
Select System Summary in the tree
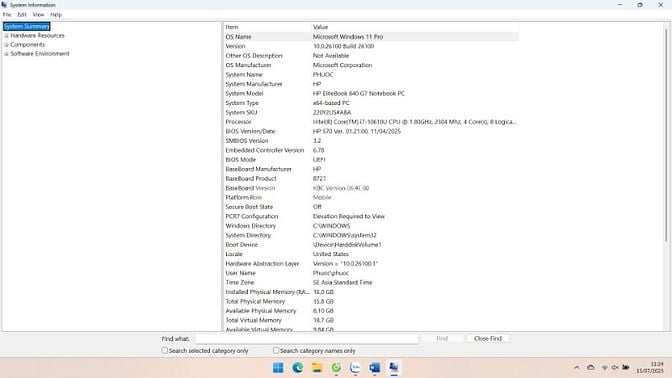[27, 27]
